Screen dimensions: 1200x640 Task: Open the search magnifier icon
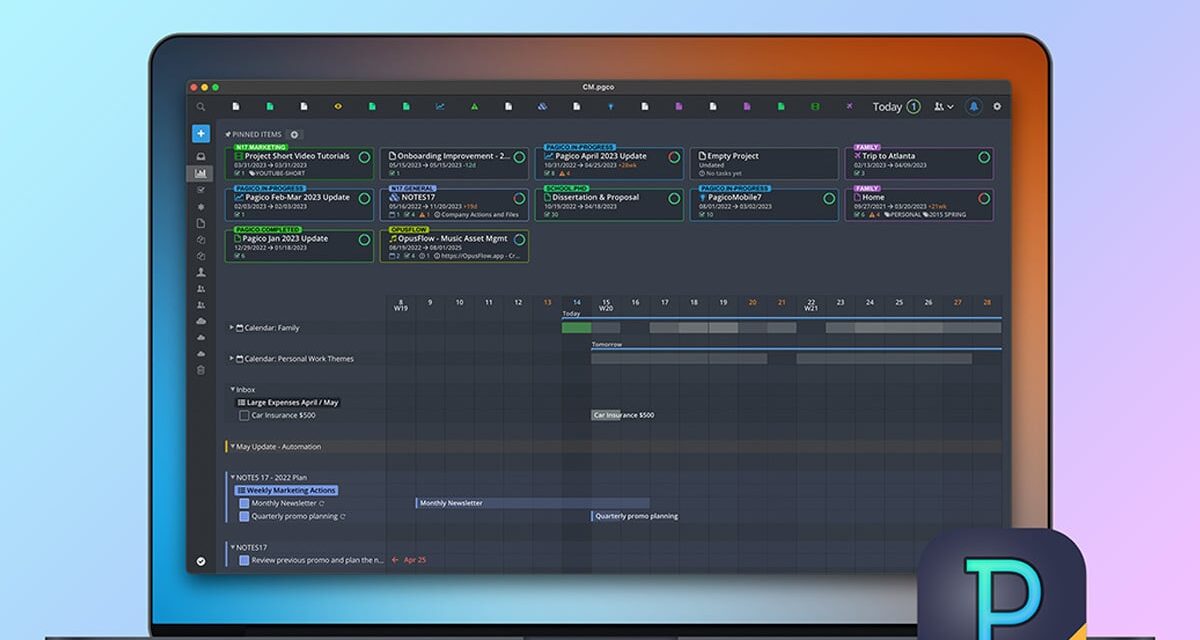[200, 107]
